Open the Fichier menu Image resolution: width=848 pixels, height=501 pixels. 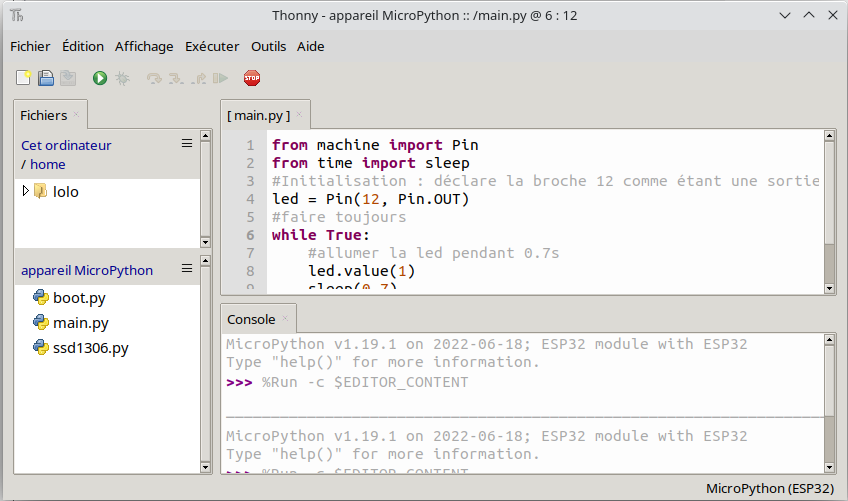coord(30,47)
